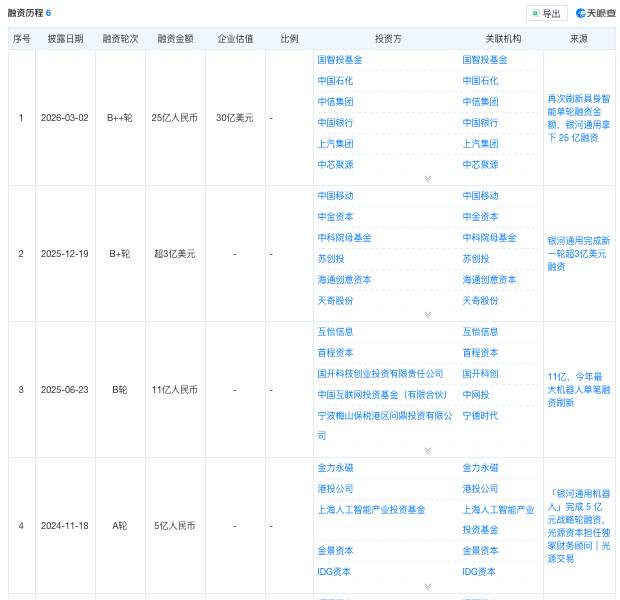The width and height of the screenshot is (620, 600).
Task: Open investor link 互怡信息 in 投资方 column
Action: pyautogui.click(x=335, y=332)
